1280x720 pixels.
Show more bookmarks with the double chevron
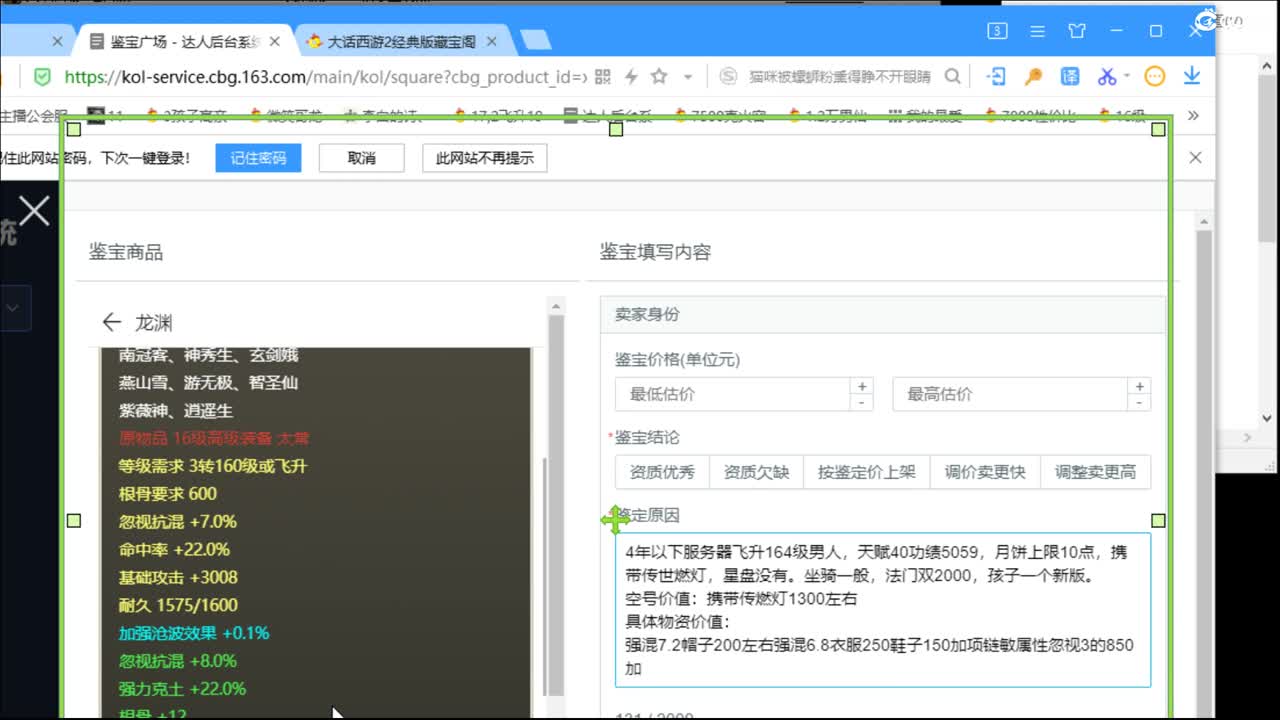[x=1193, y=115]
